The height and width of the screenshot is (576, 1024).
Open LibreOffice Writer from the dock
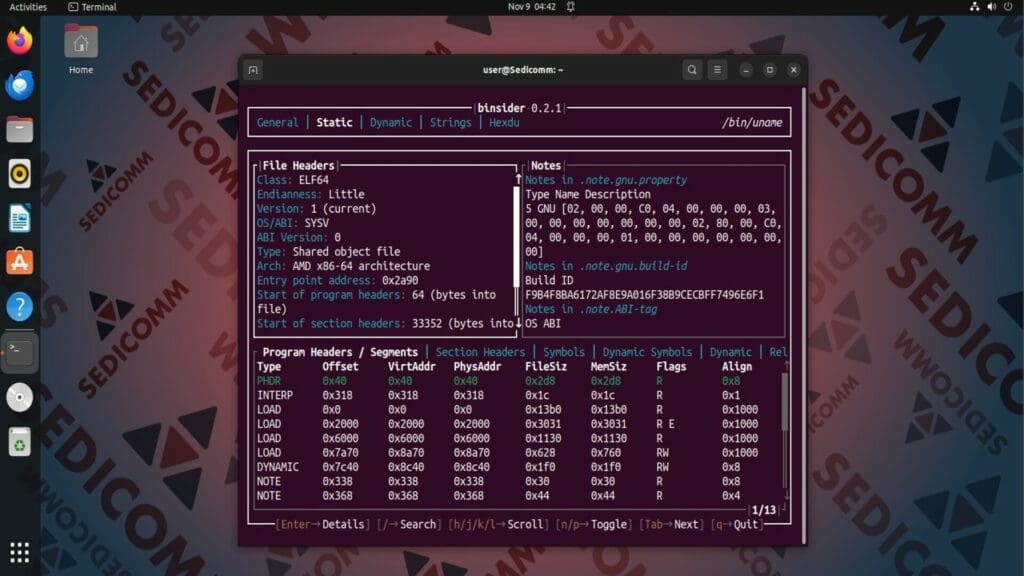tap(20, 213)
